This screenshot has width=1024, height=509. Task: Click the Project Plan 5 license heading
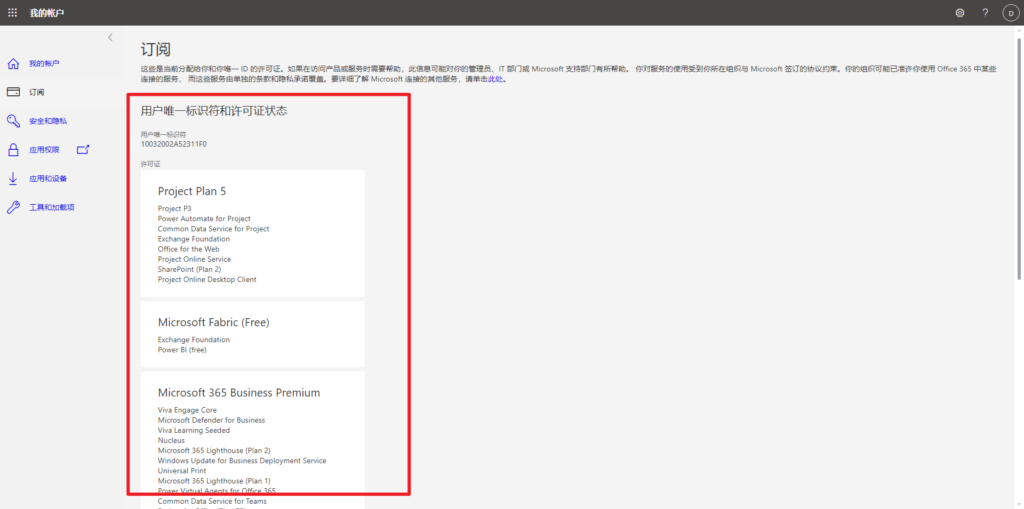pos(198,191)
